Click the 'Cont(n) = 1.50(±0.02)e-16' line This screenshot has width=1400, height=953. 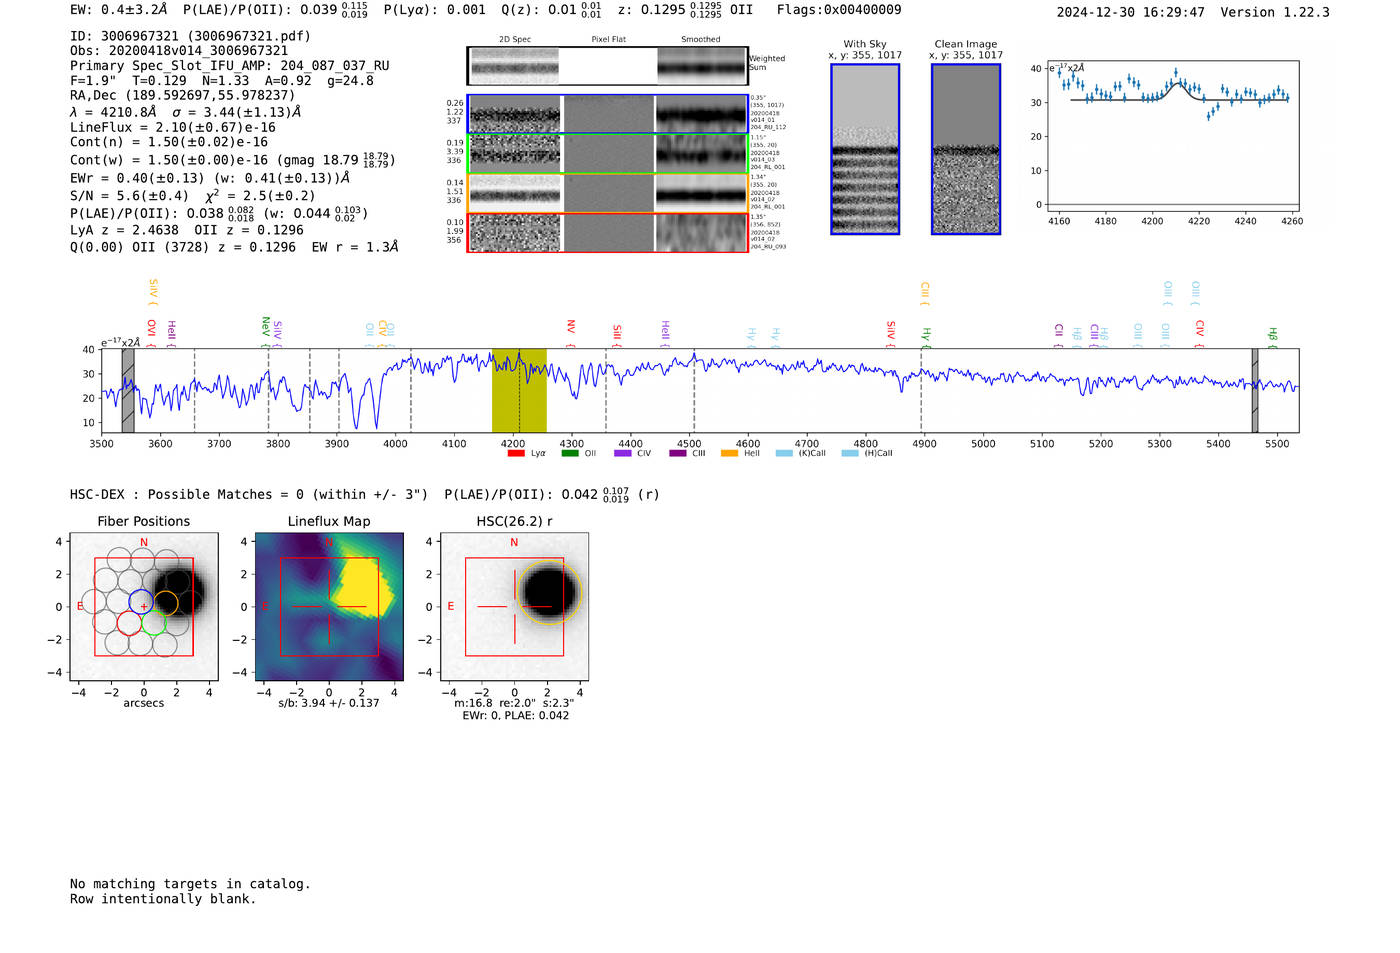tap(169, 143)
